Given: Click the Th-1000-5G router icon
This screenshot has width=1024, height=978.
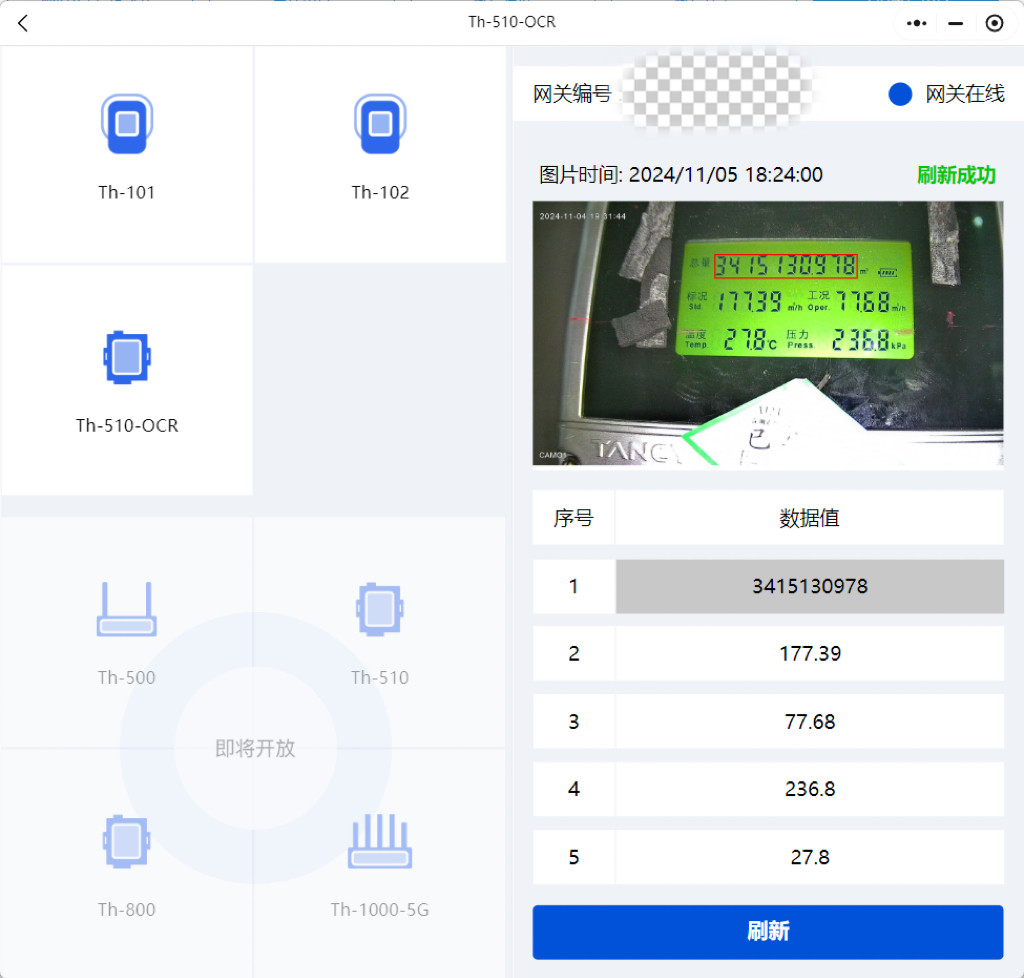Looking at the screenshot, I should click(x=380, y=842).
